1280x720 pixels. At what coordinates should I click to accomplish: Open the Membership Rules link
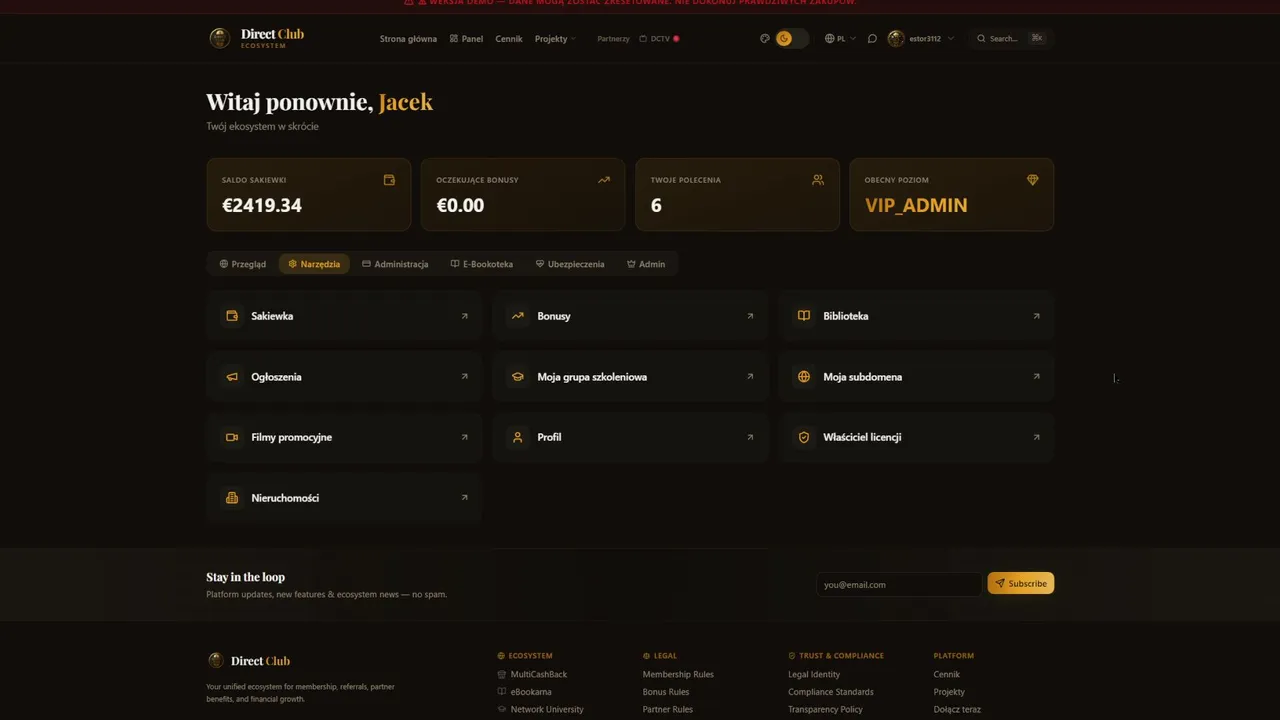click(678, 674)
